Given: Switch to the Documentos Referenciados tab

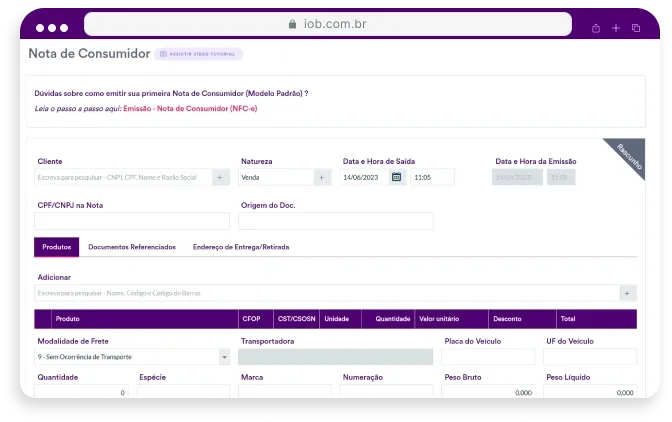Looking at the screenshot, I should click(132, 247).
